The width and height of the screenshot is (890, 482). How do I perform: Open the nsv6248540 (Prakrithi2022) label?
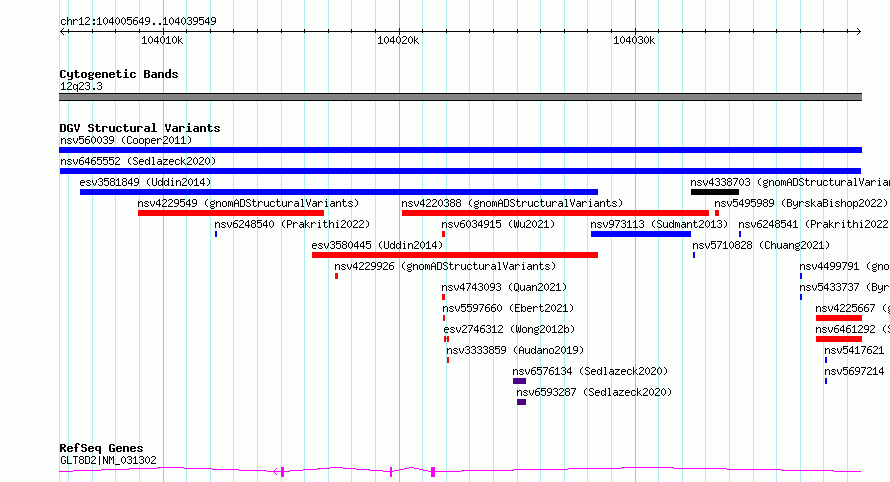click(292, 224)
